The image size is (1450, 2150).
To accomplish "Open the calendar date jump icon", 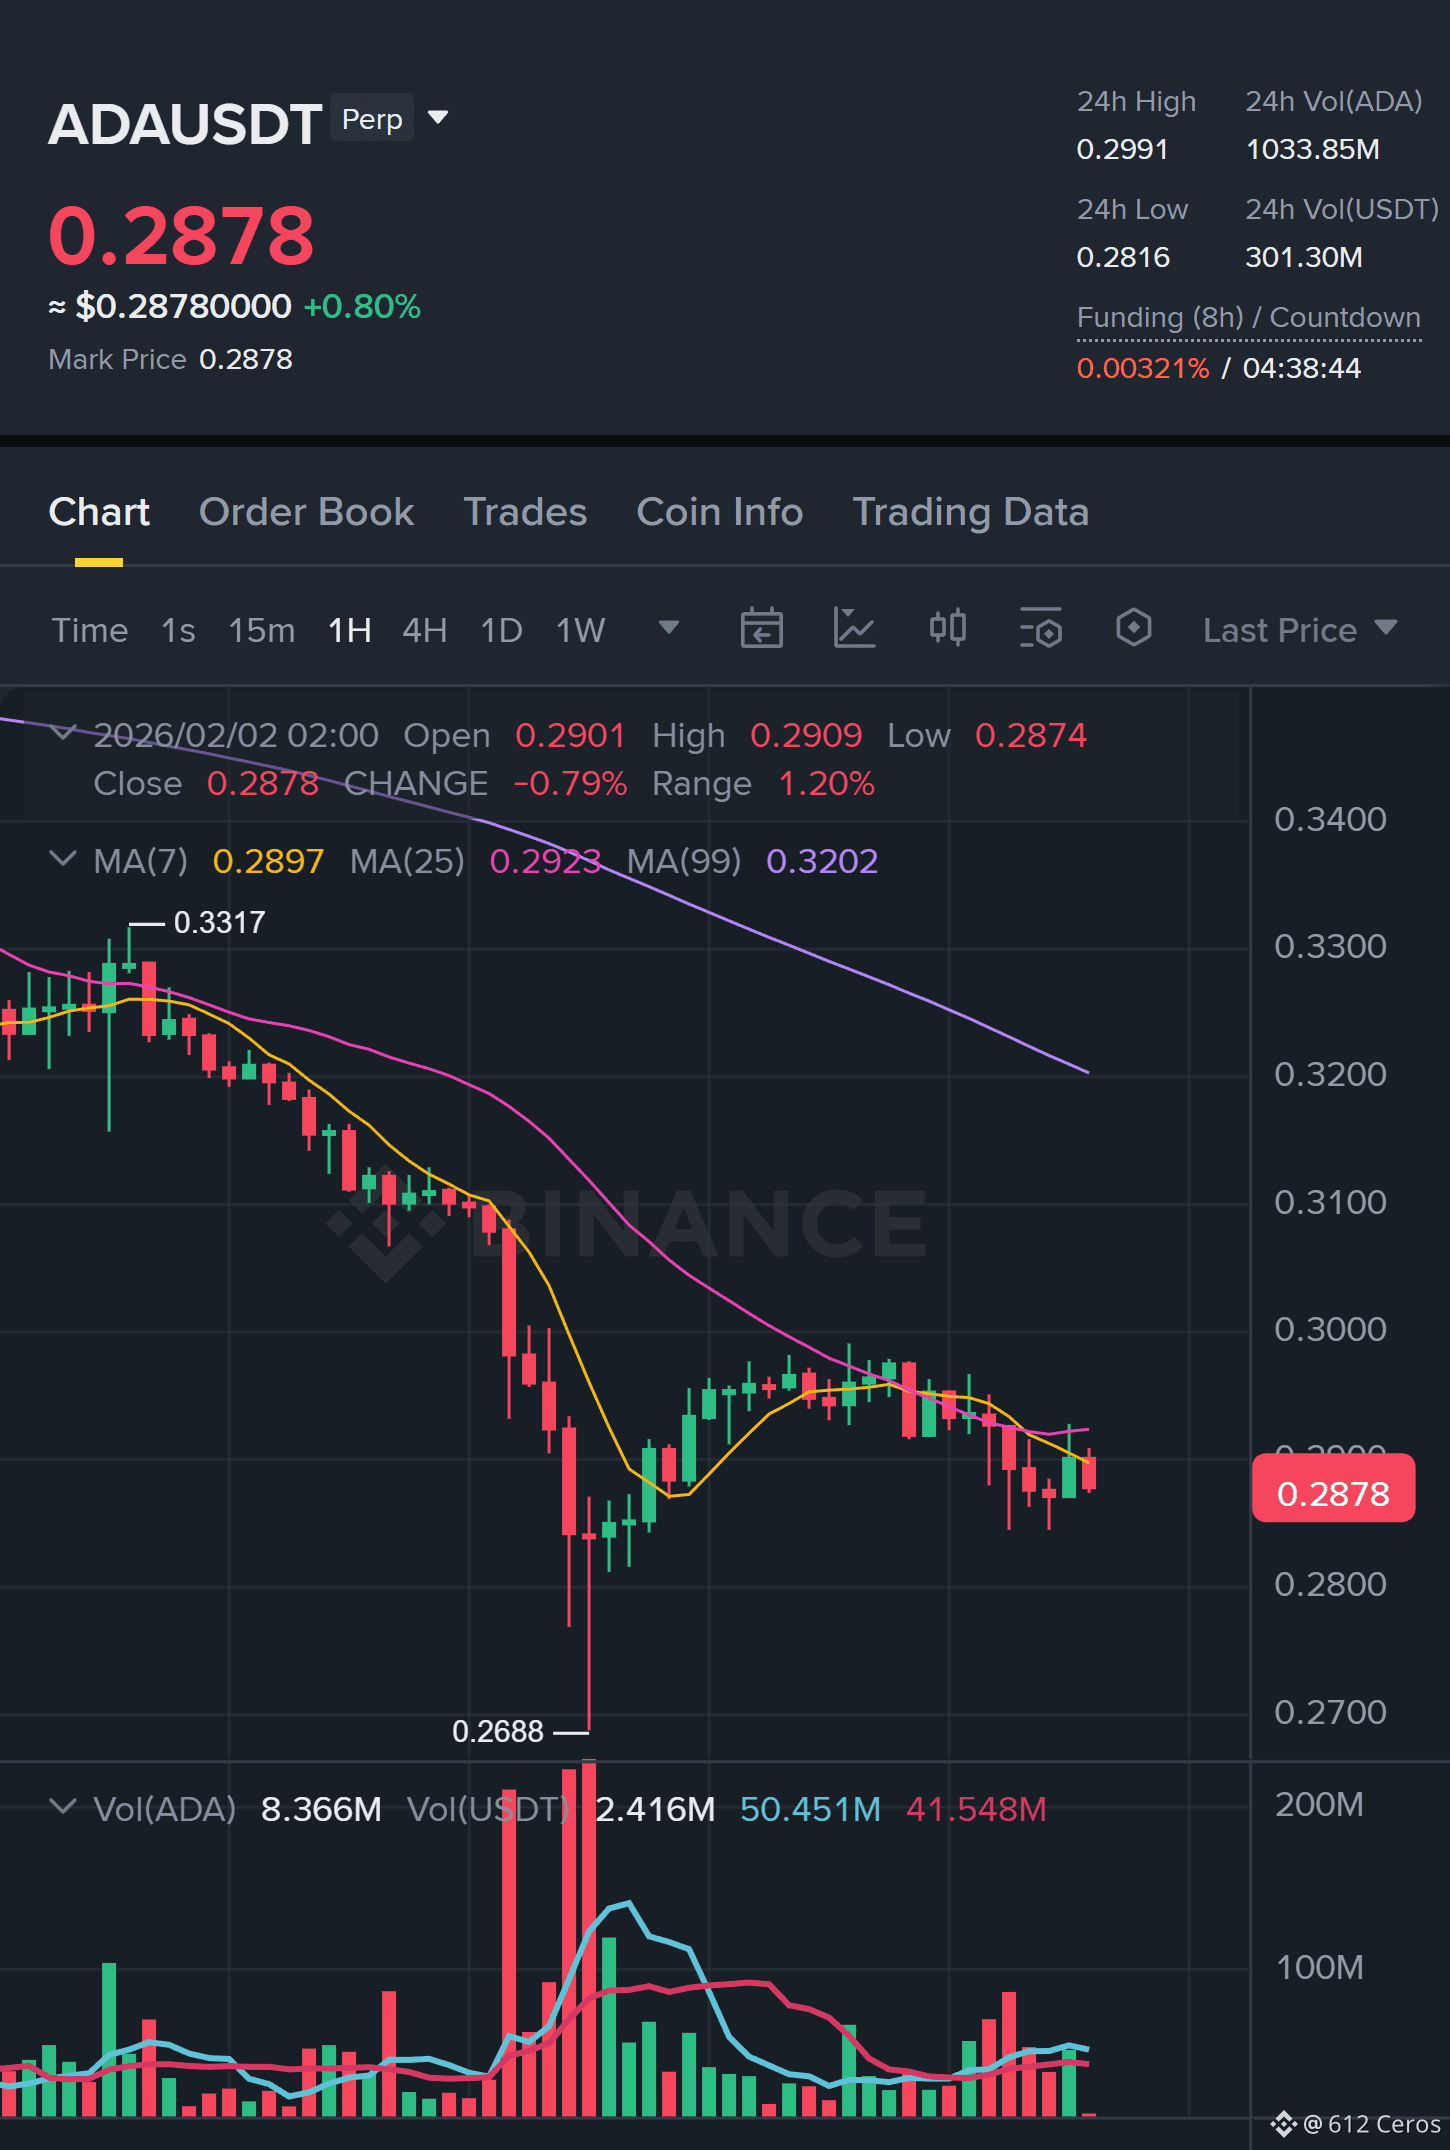I will point(761,629).
